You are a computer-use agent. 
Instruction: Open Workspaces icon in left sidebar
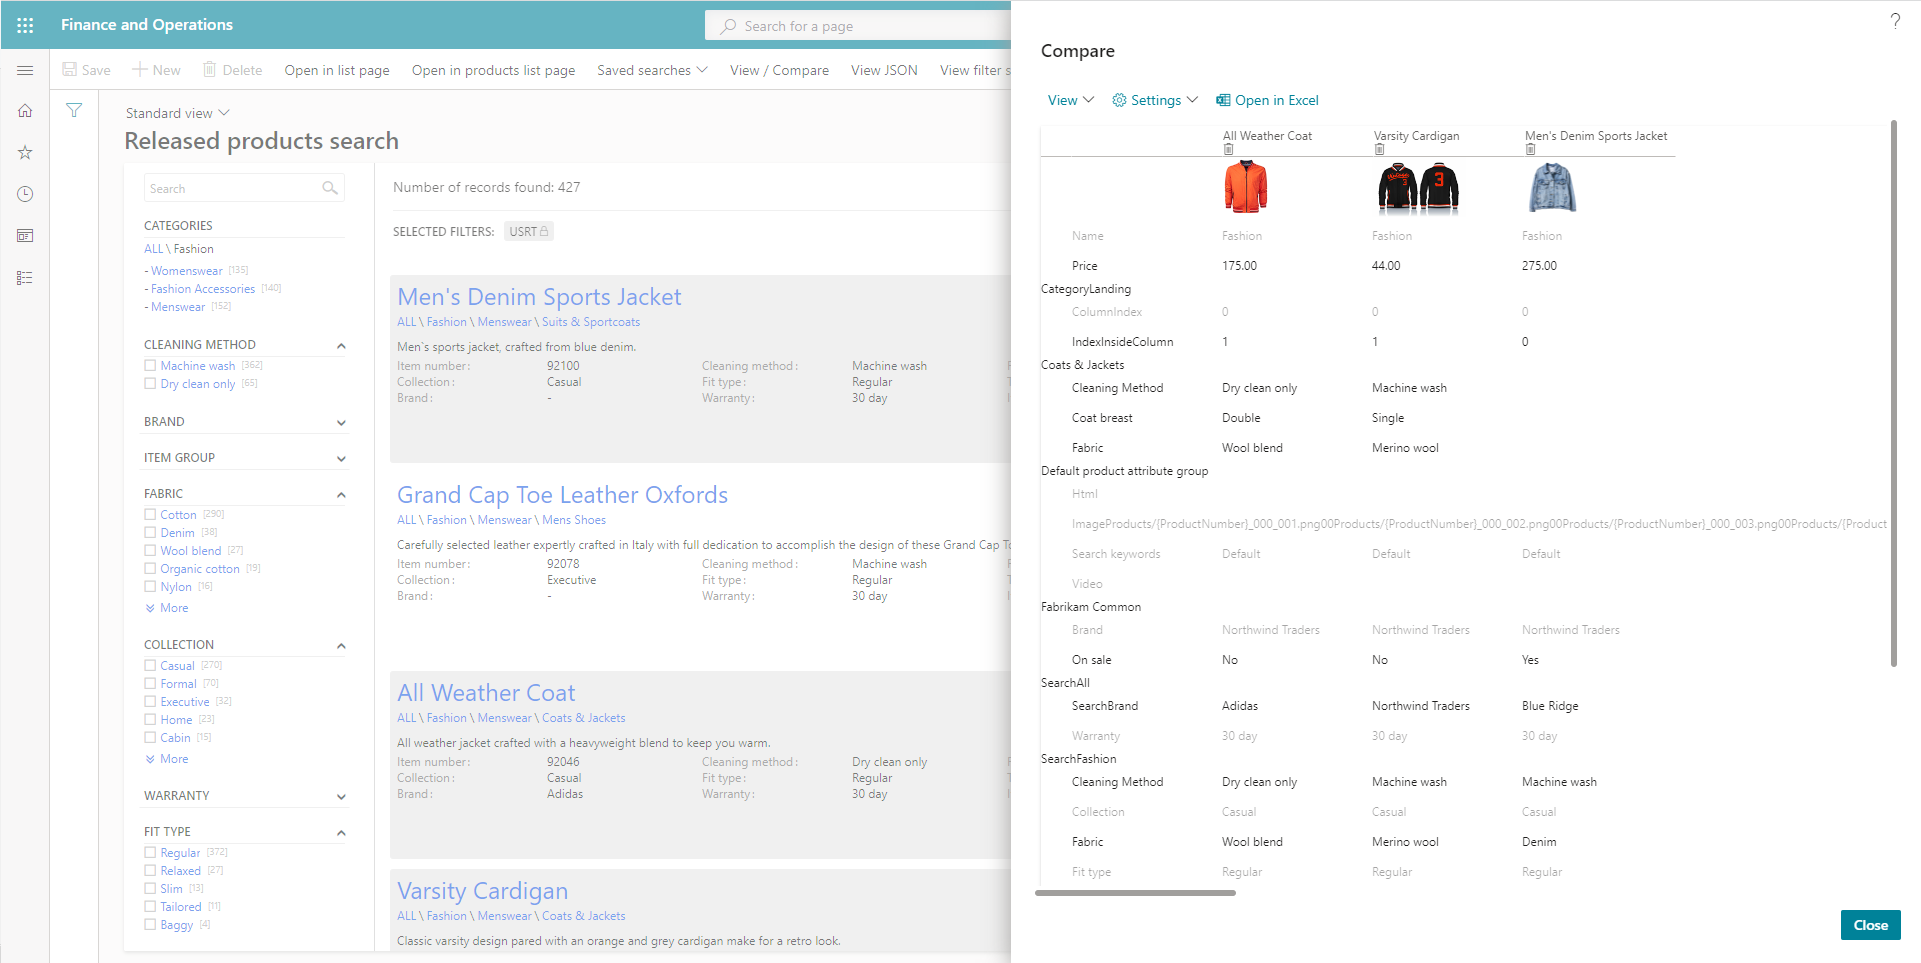coord(25,236)
